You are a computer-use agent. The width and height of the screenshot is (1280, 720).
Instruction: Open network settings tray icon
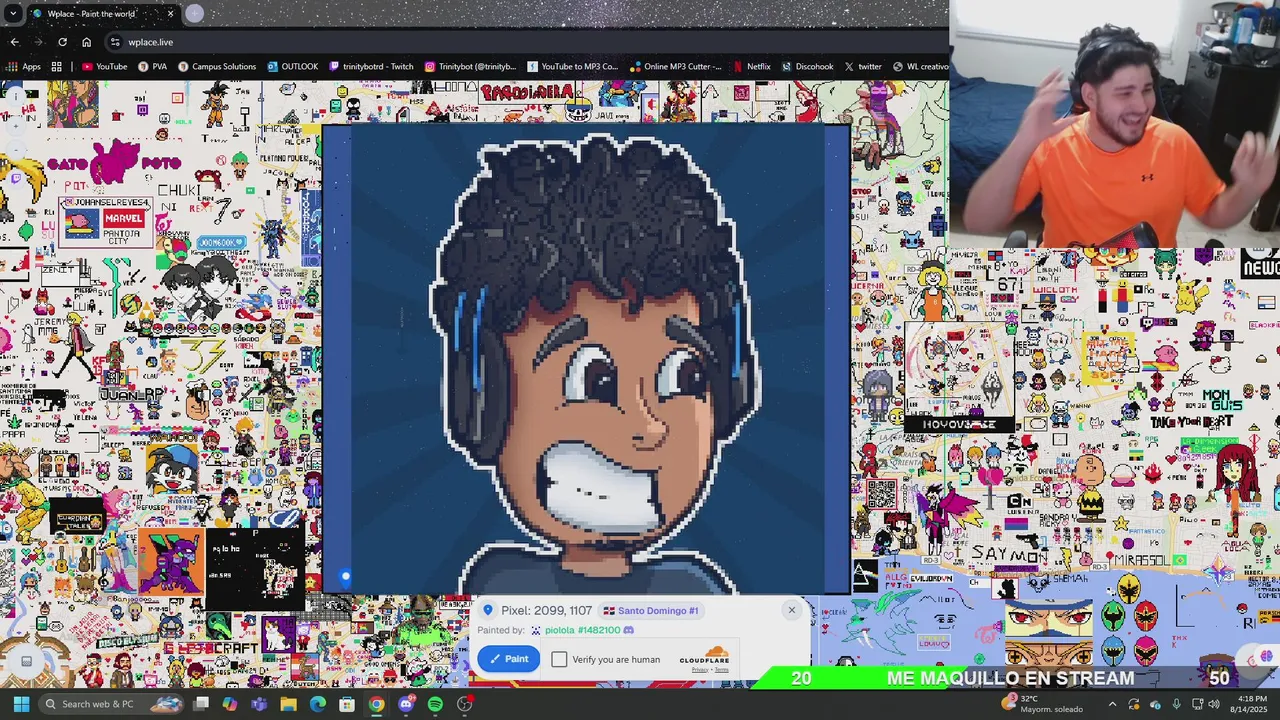1197,704
